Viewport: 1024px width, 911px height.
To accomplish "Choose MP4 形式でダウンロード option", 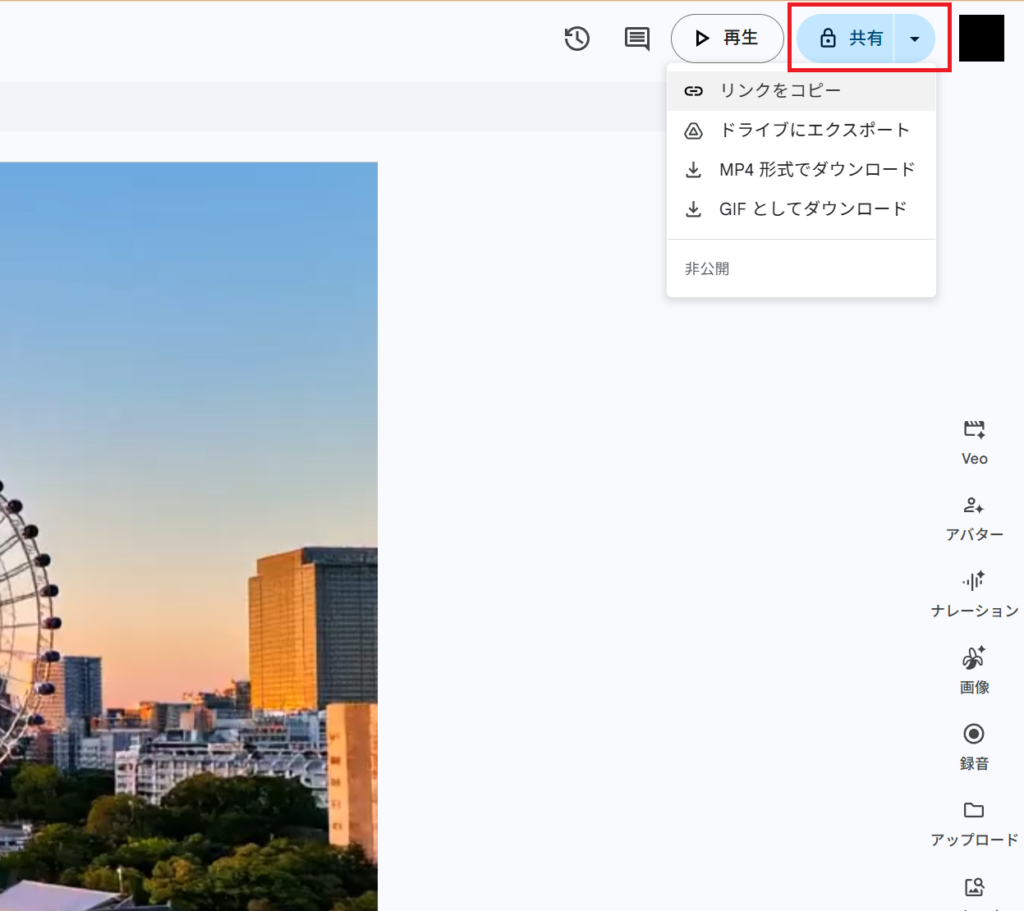I will point(815,169).
